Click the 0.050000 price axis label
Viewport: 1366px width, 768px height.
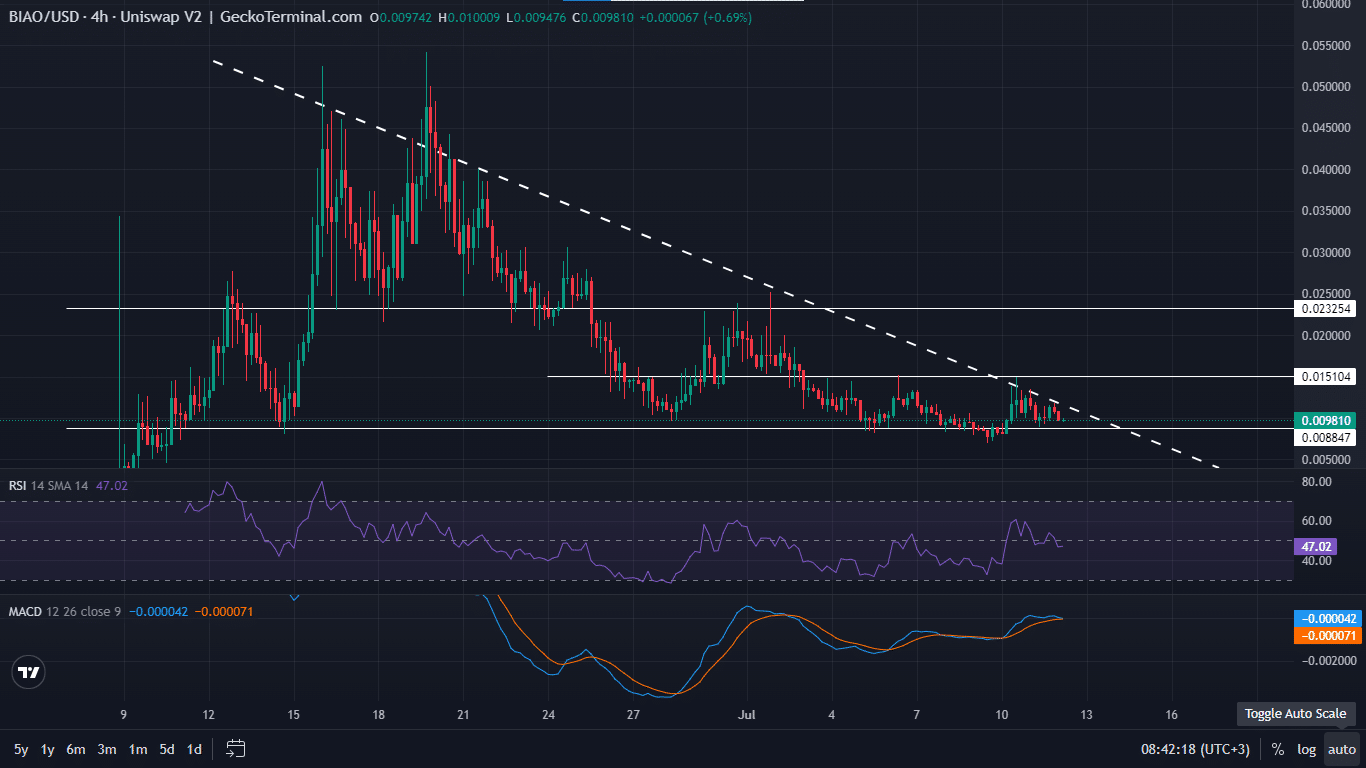pos(1328,87)
